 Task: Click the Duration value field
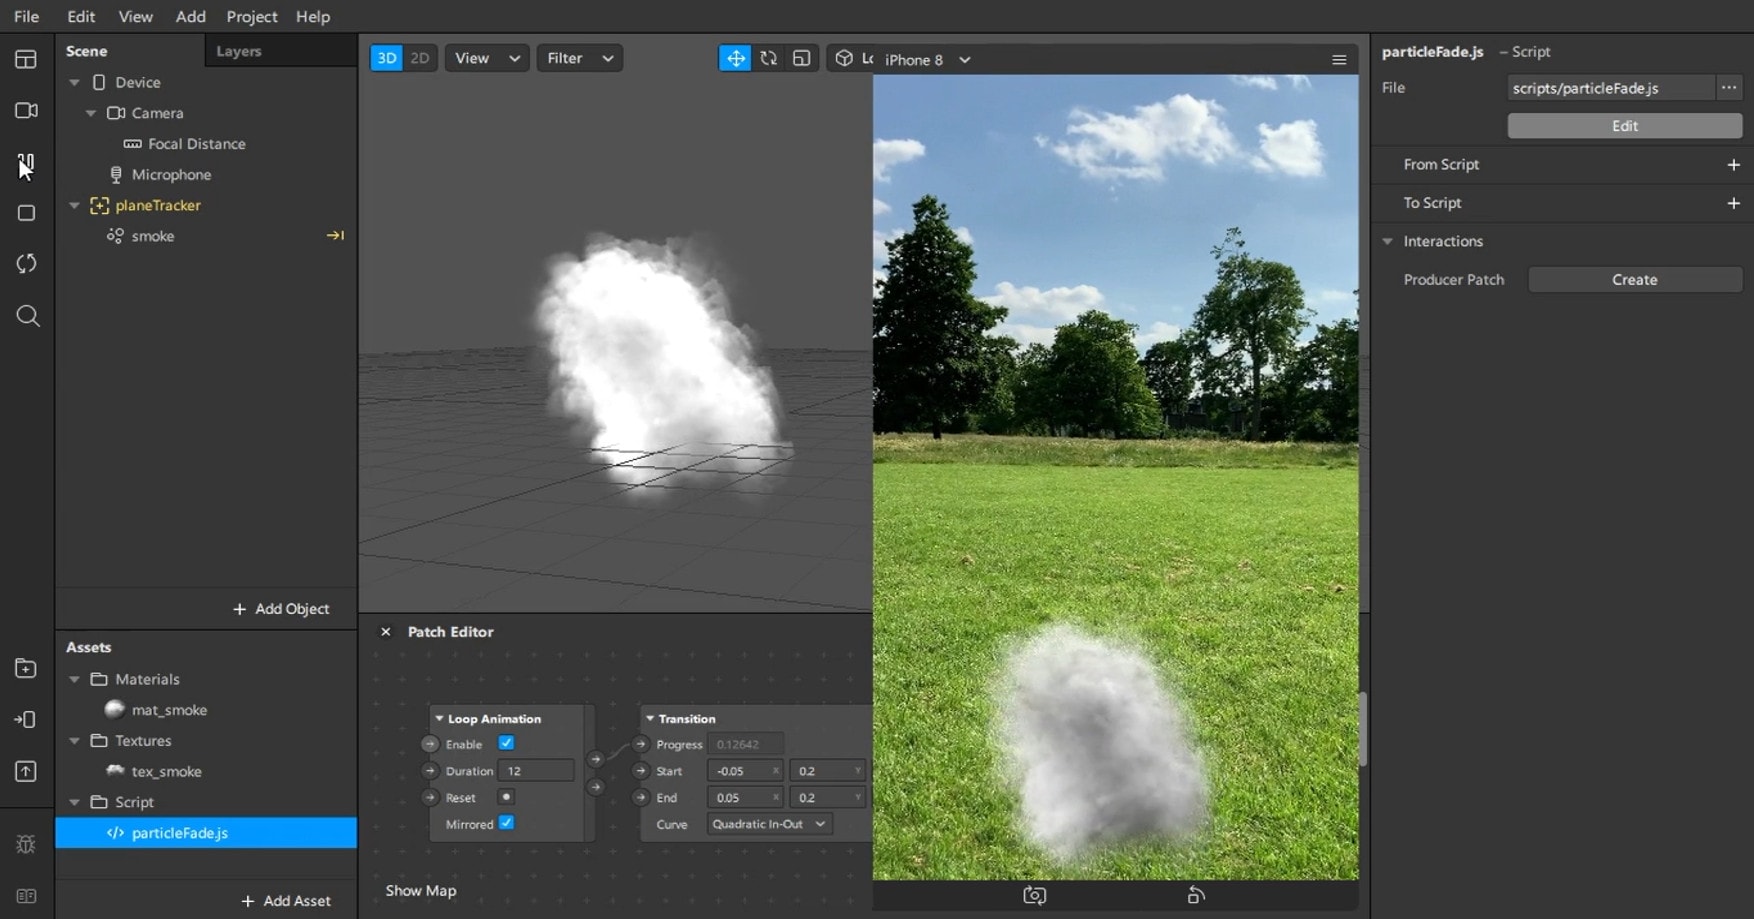click(536, 771)
